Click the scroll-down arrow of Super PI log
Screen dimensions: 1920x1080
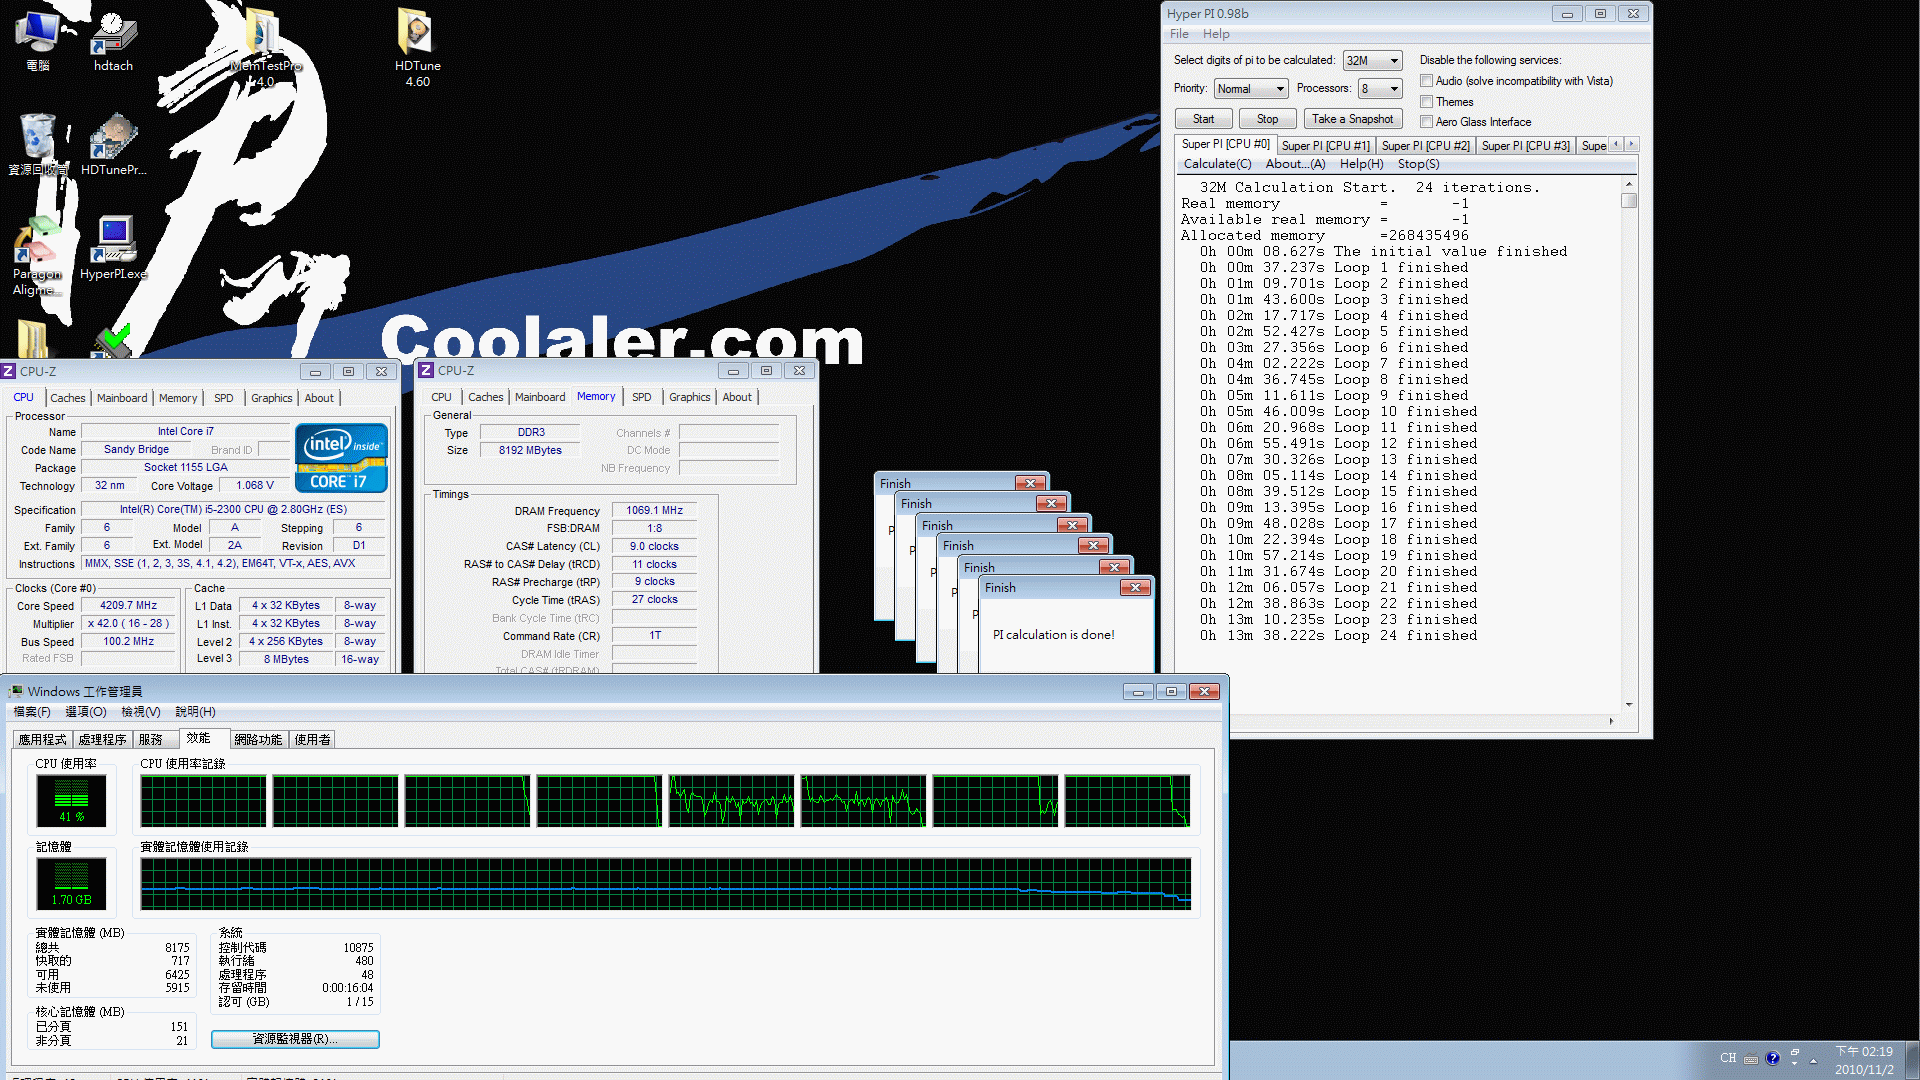(x=1629, y=705)
